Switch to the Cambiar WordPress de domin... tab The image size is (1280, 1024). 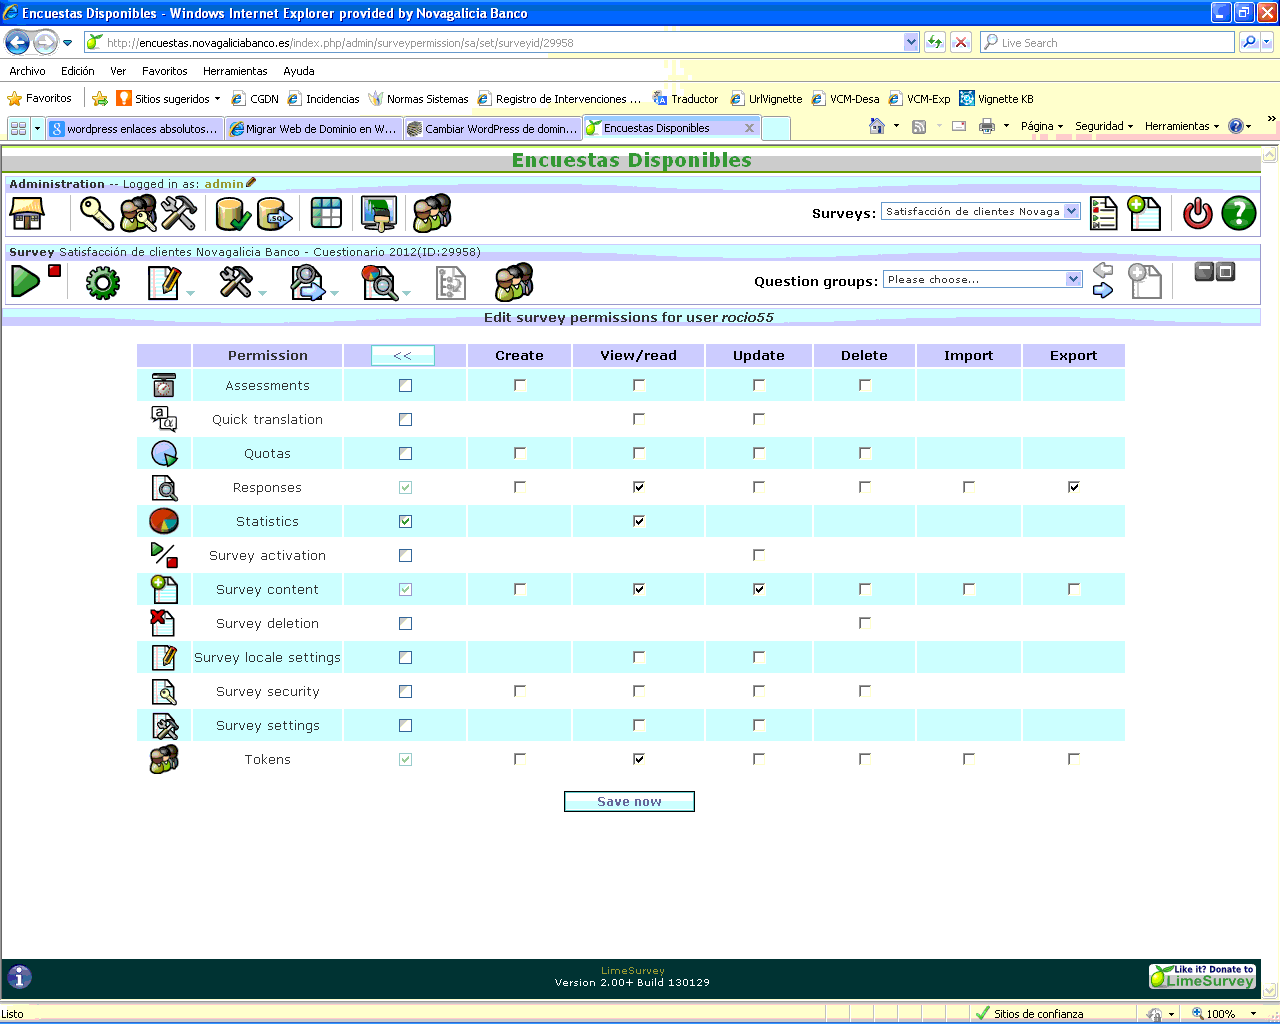pyautogui.click(x=494, y=128)
